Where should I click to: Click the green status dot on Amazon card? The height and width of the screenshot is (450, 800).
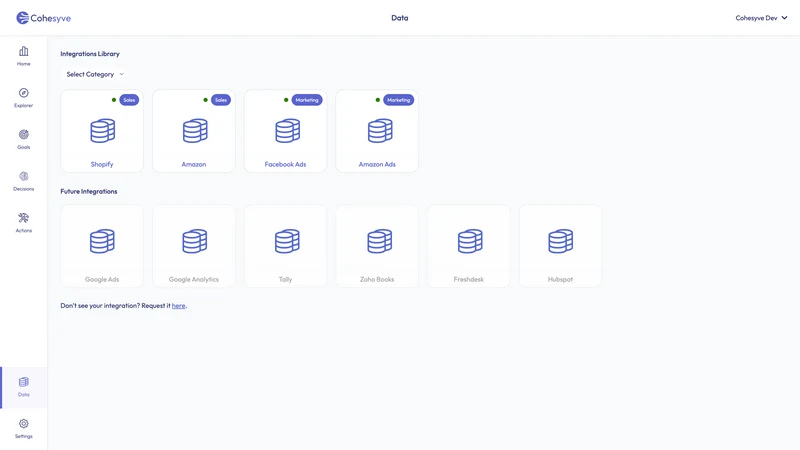click(x=206, y=100)
